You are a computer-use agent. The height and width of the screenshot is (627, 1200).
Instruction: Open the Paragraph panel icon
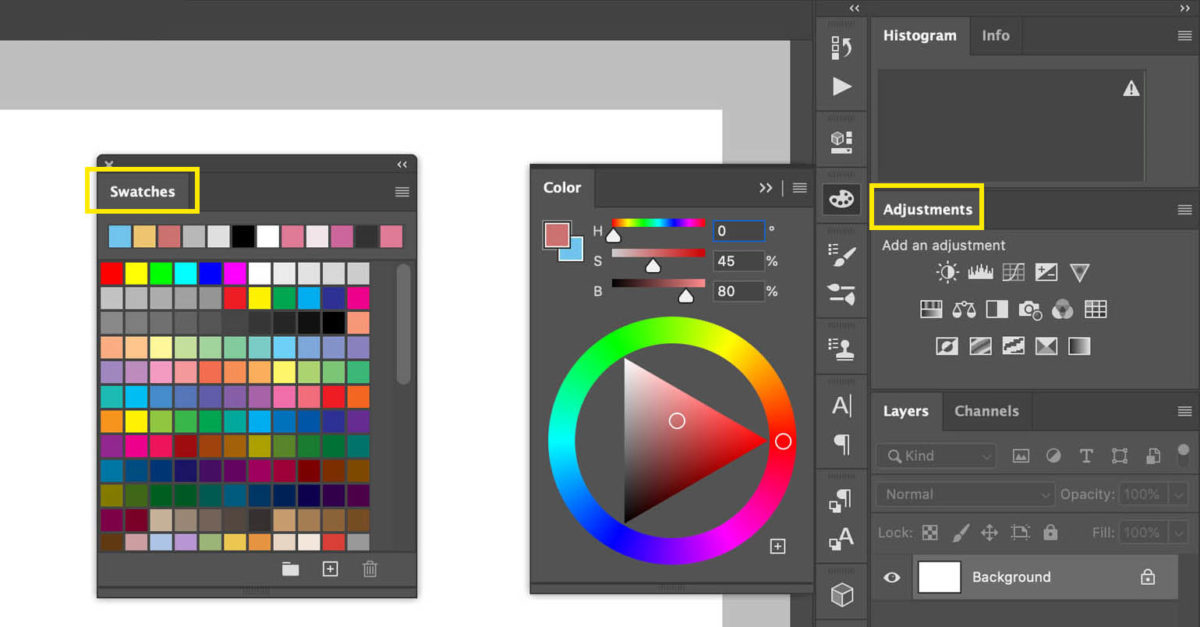pyautogui.click(x=841, y=441)
